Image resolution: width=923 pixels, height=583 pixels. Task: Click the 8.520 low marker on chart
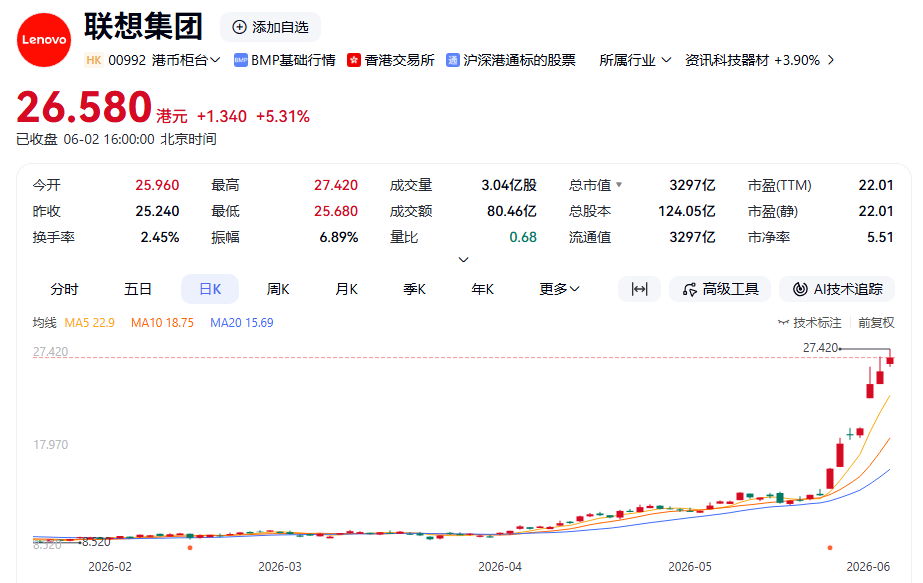tap(97, 542)
